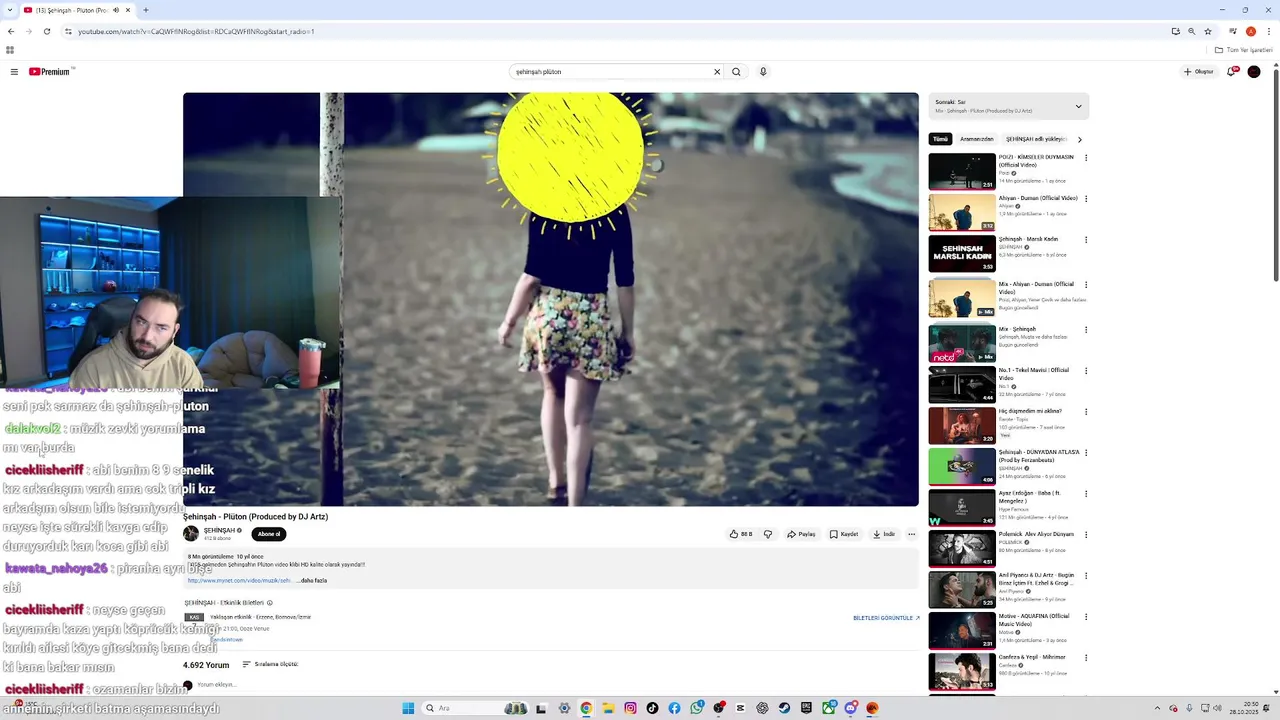Open Chrome media control icon
The image size is (1280, 720).
tap(1233, 31)
